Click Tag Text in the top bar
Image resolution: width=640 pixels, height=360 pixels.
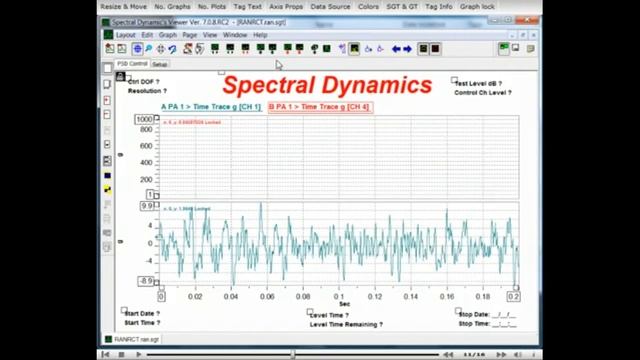click(x=247, y=7)
